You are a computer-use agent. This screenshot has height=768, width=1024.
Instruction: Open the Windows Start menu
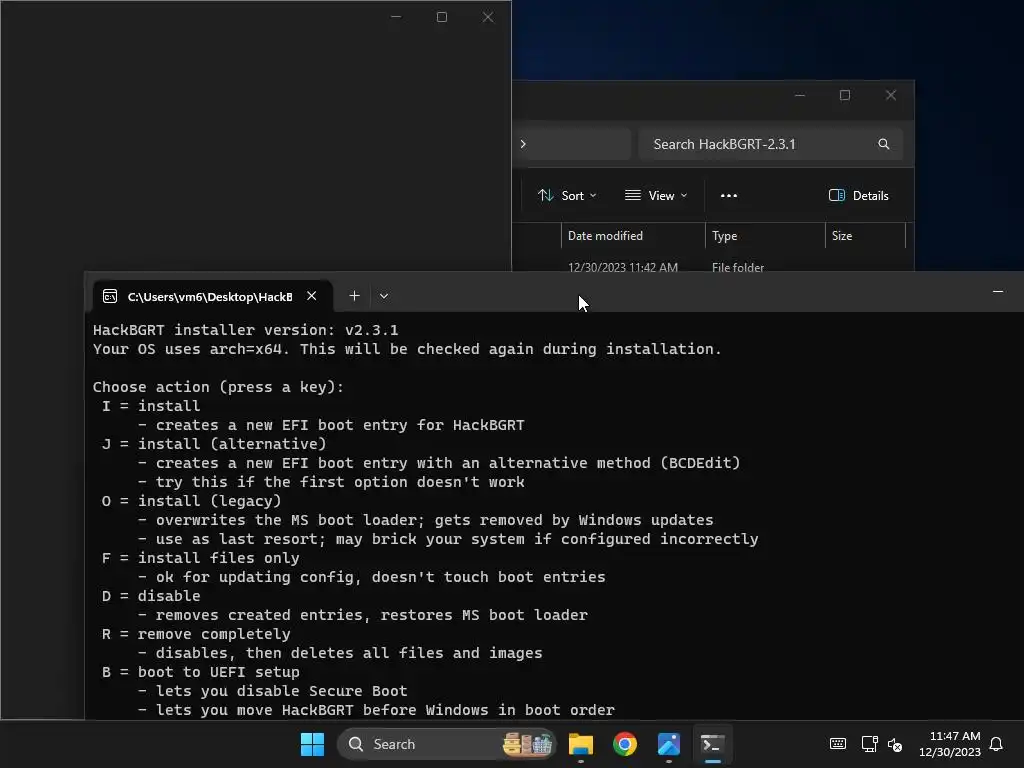point(312,744)
